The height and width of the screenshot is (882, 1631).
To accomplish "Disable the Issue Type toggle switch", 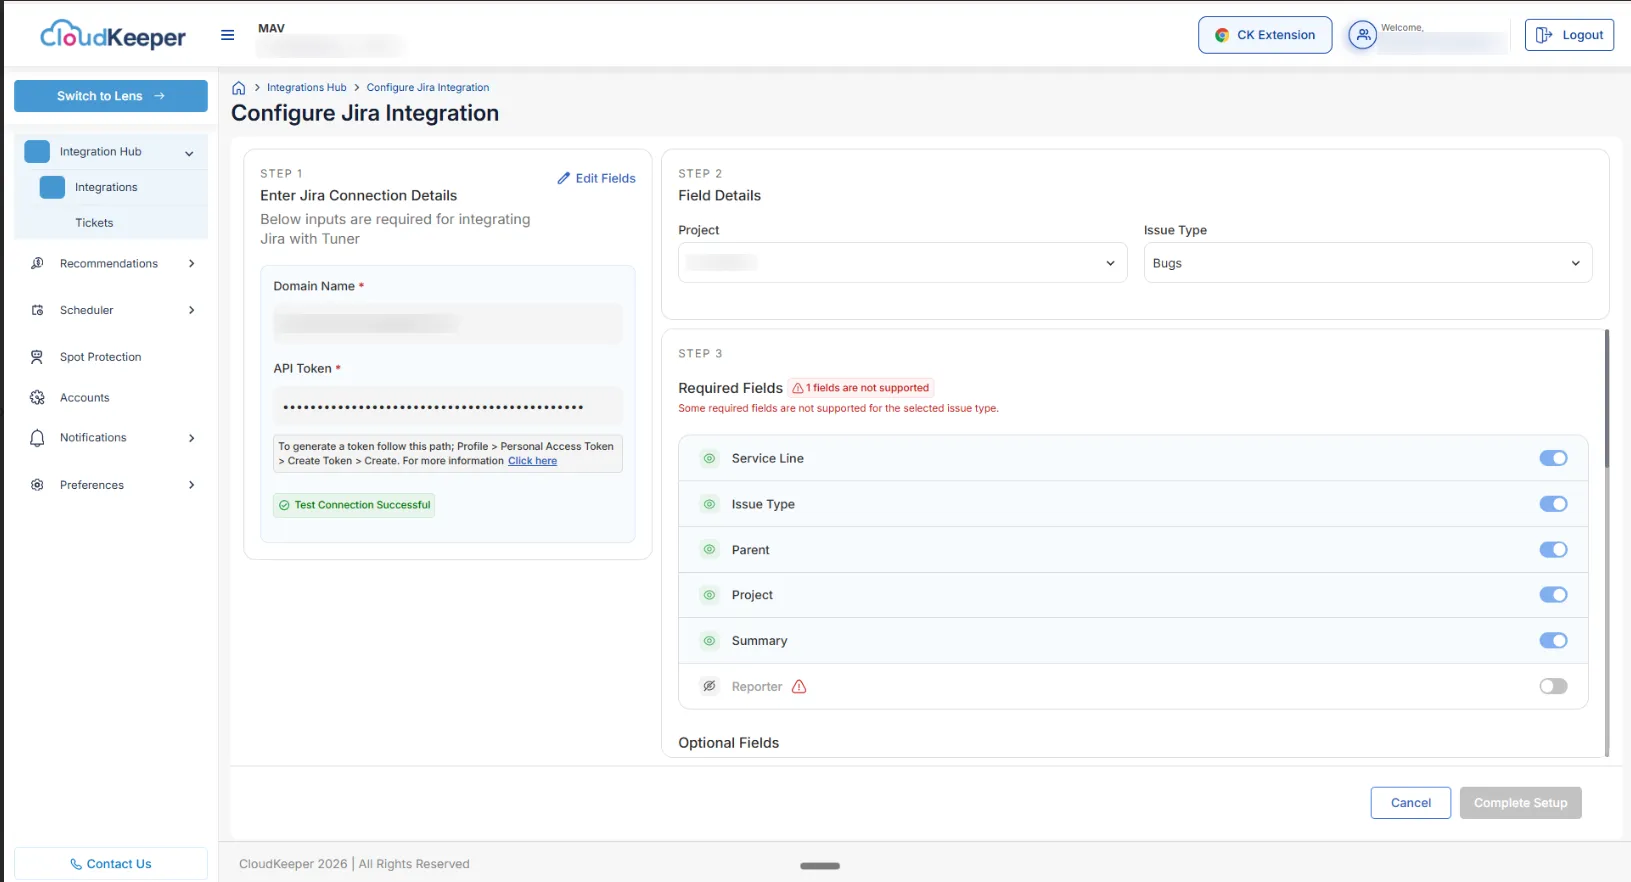I will (x=1553, y=504).
